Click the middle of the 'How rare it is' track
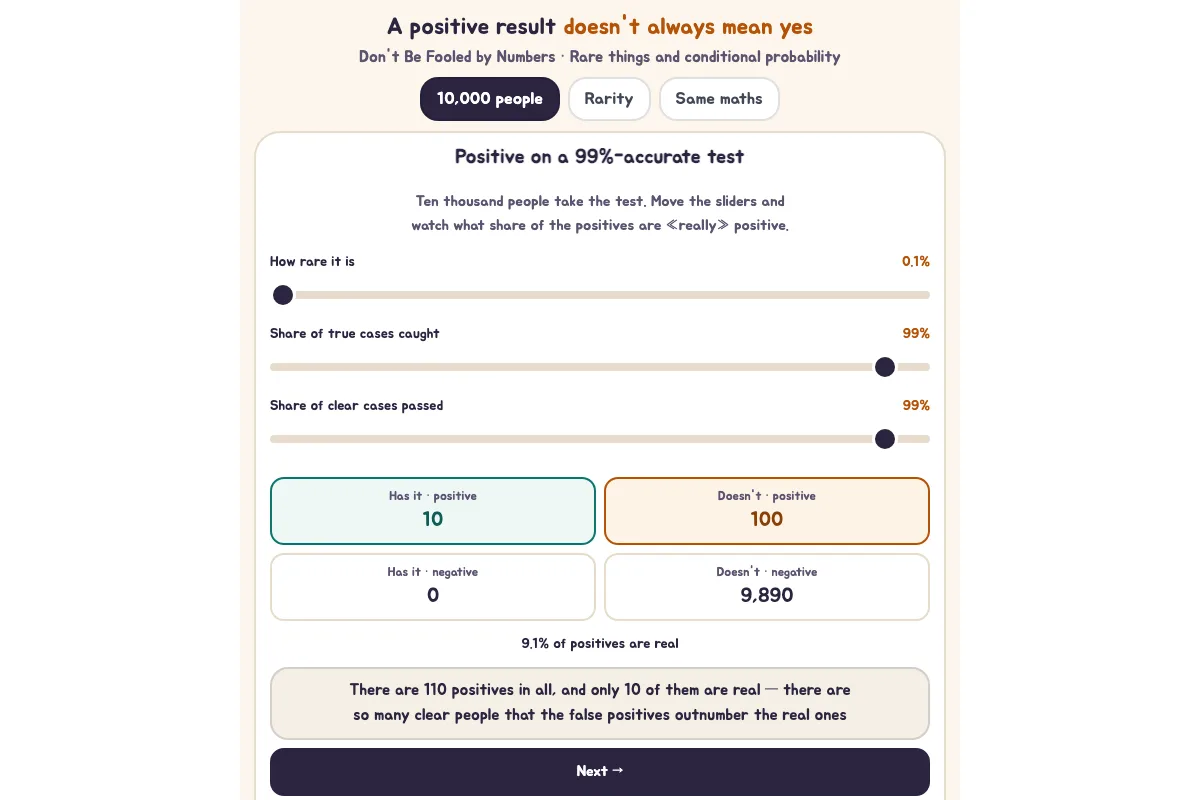1200x800 pixels. tap(600, 295)
